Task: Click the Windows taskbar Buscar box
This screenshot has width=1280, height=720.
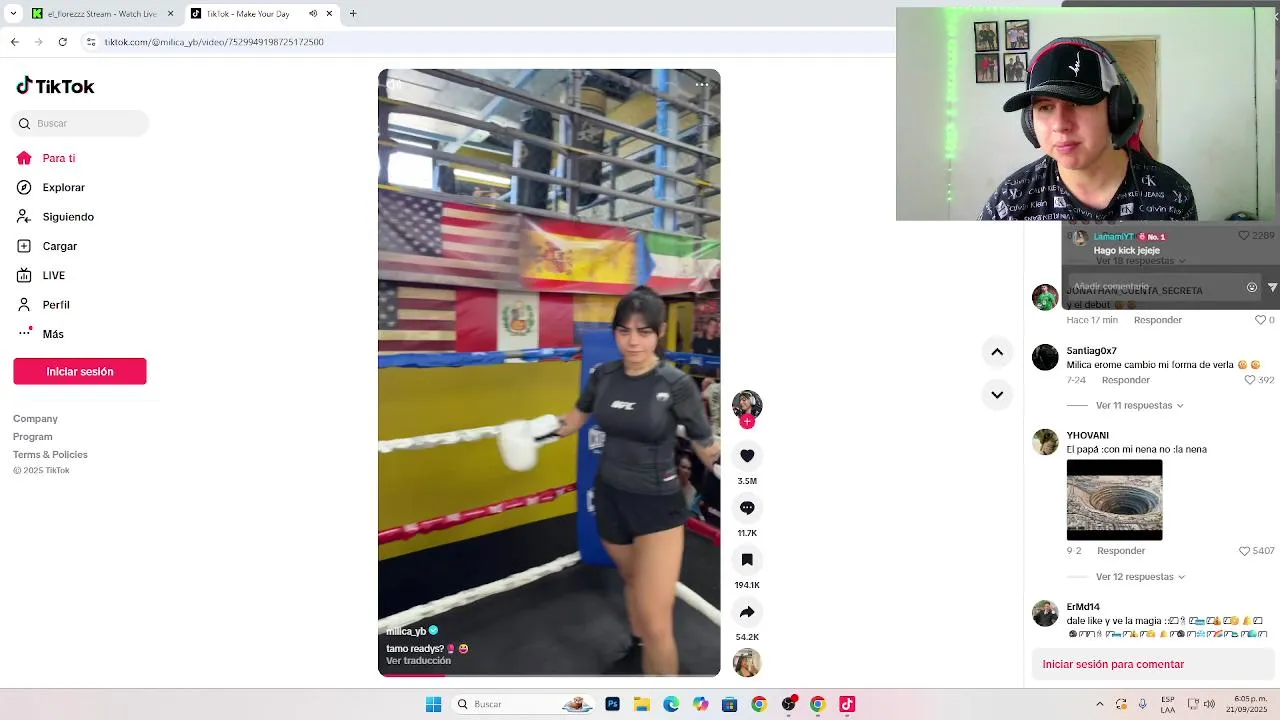Action: tap(522, 704)
